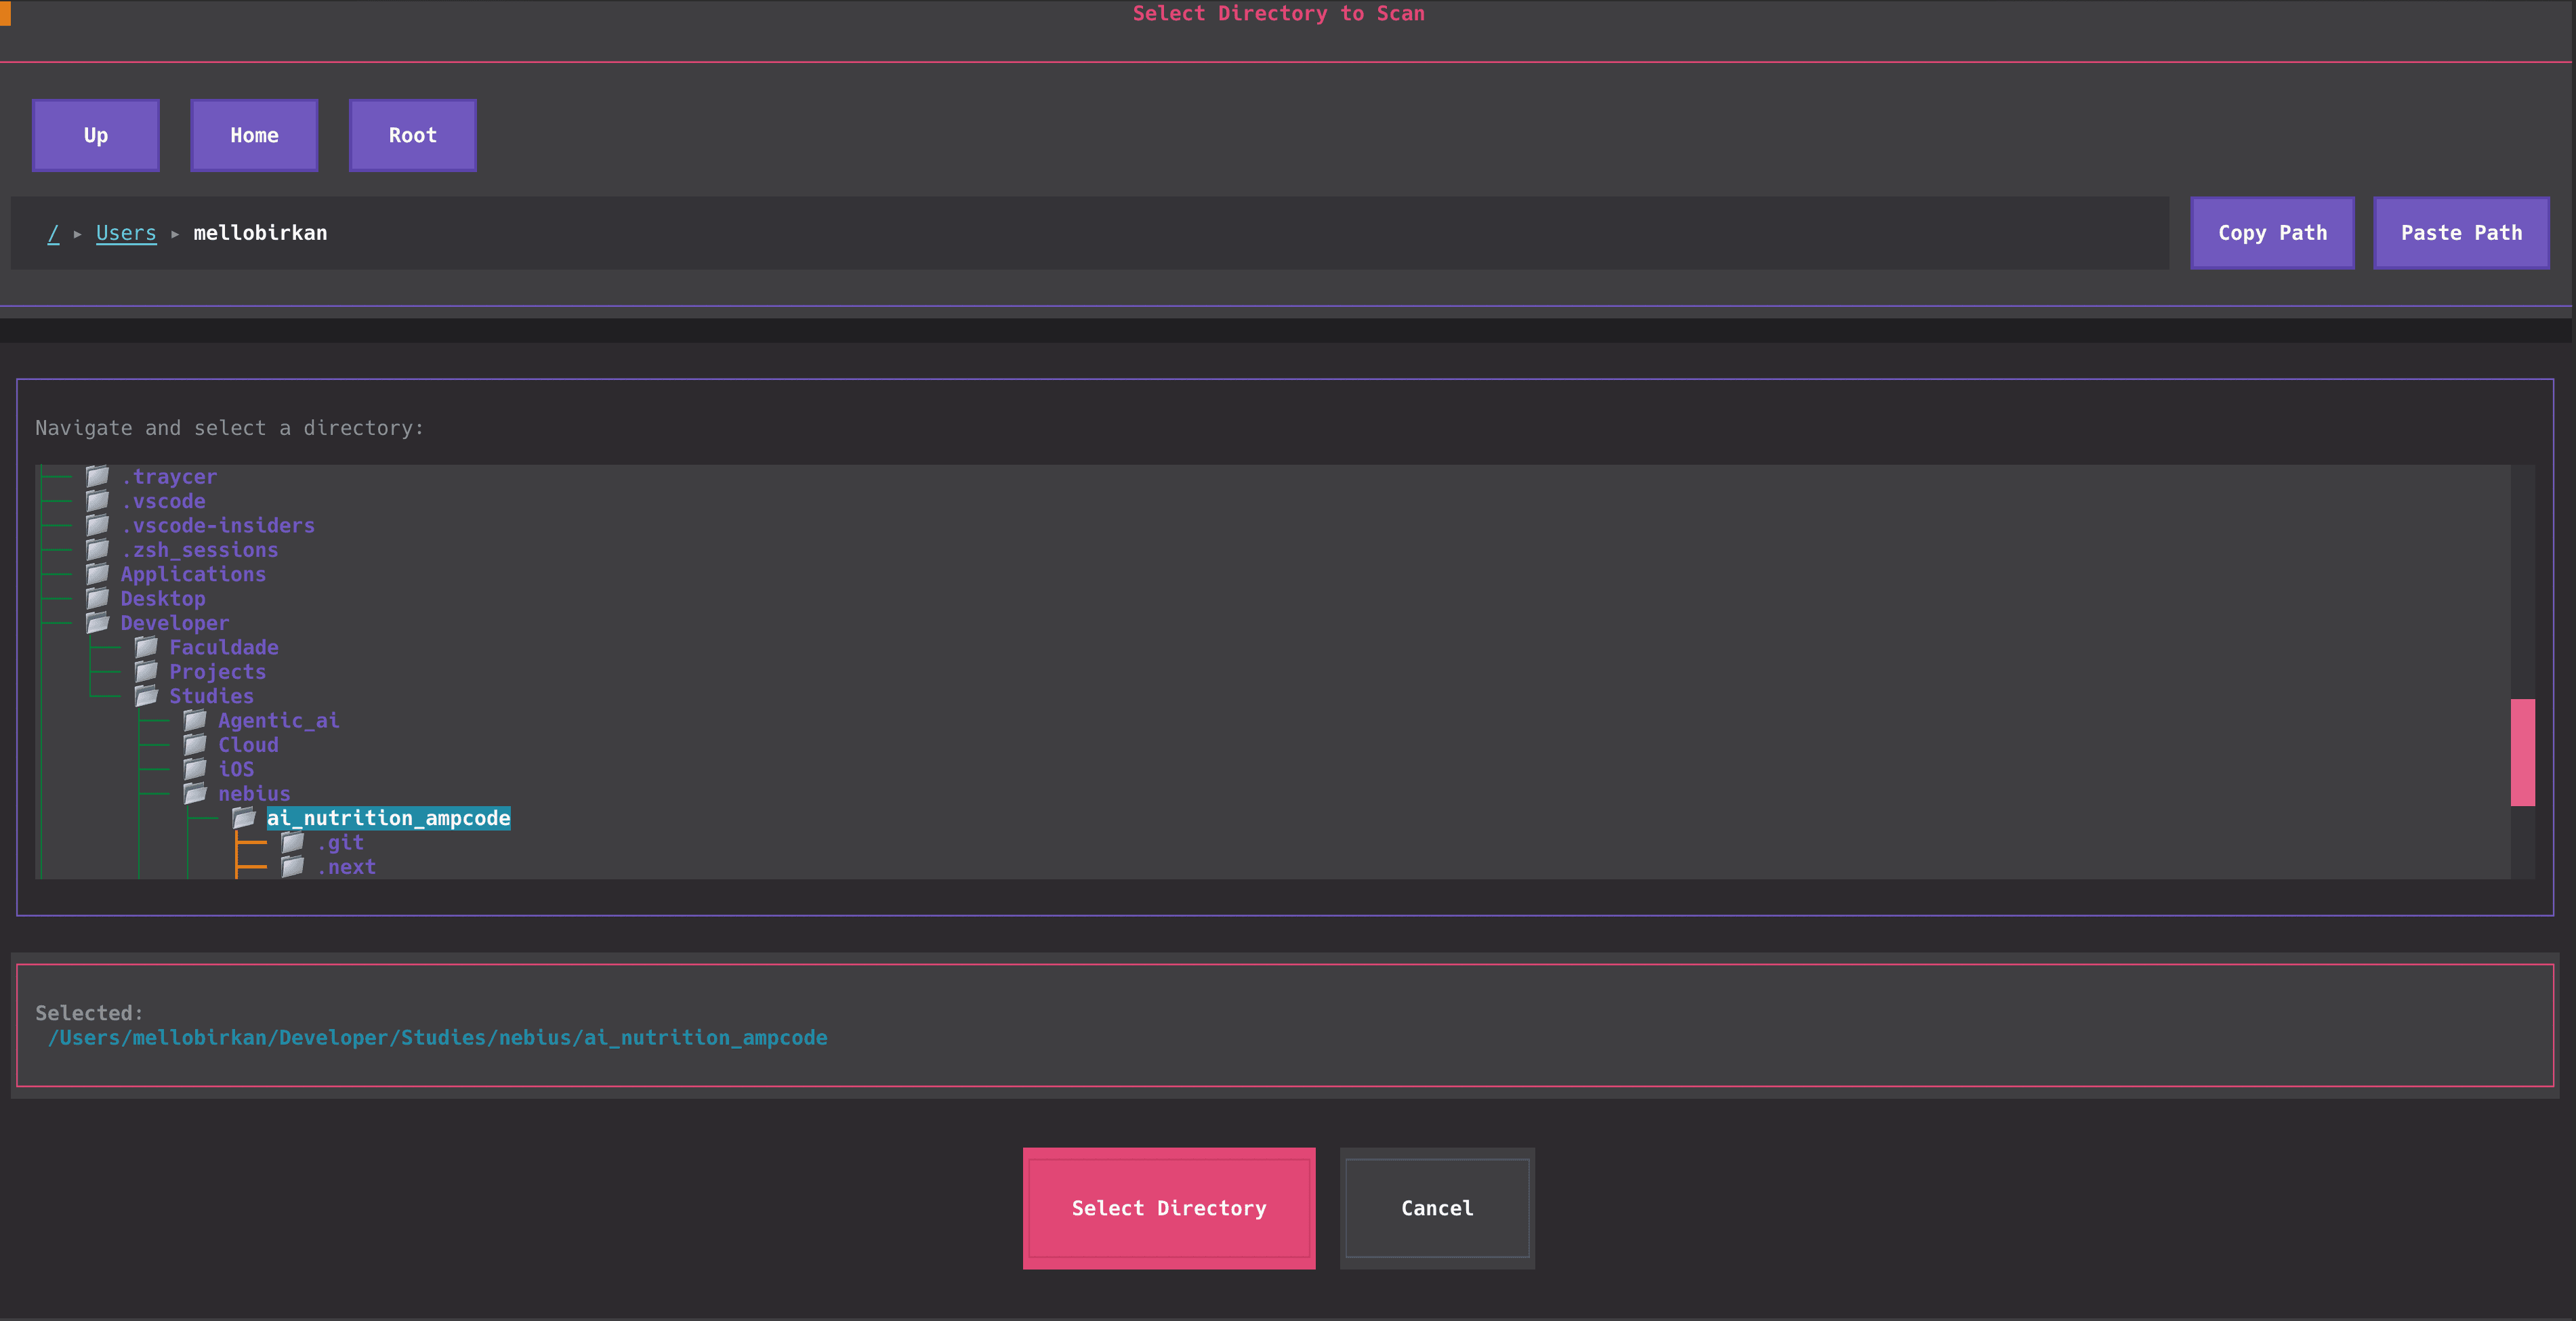Viewport: 2576px width, 1321px height.
Task: Select the .vscode-insiders directory
Action: click(217, 525)
